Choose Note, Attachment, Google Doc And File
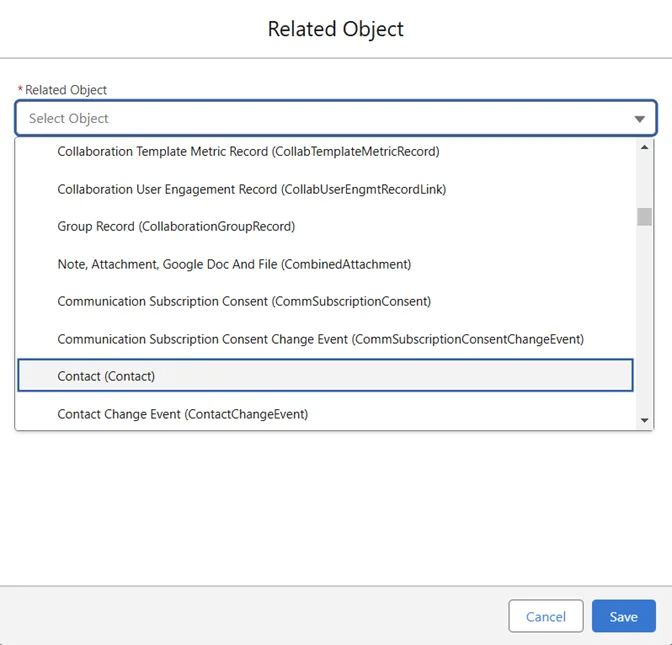Viewport: 672px width, 645px height. tap(234, 264)
